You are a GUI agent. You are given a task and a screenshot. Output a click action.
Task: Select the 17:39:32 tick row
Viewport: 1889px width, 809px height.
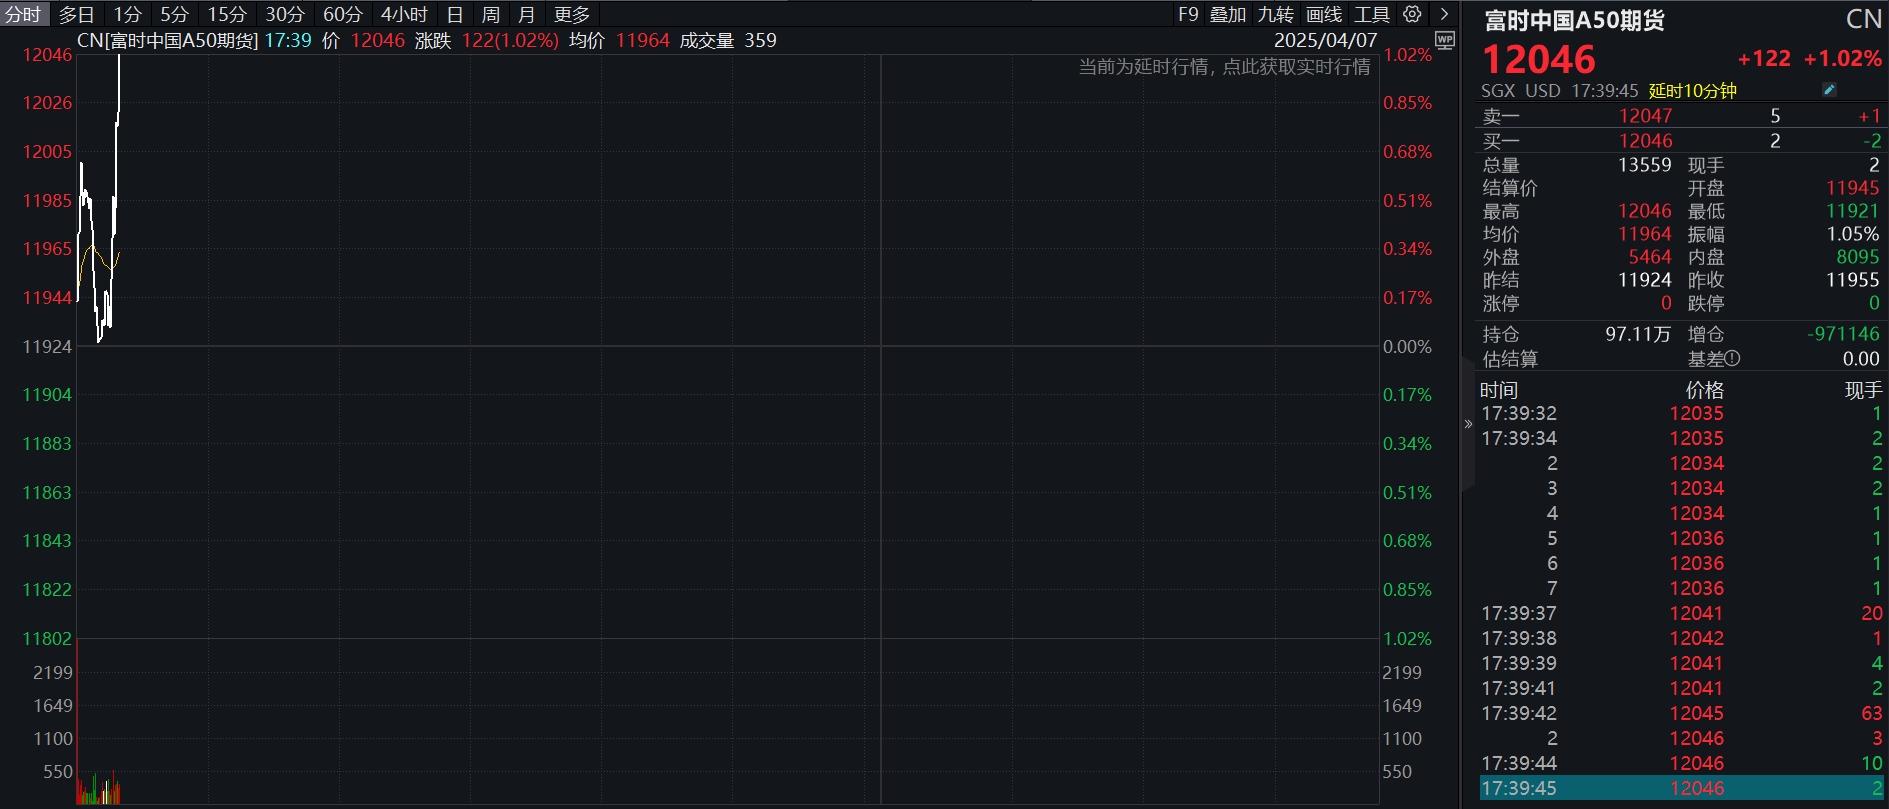click(1682, 413)
